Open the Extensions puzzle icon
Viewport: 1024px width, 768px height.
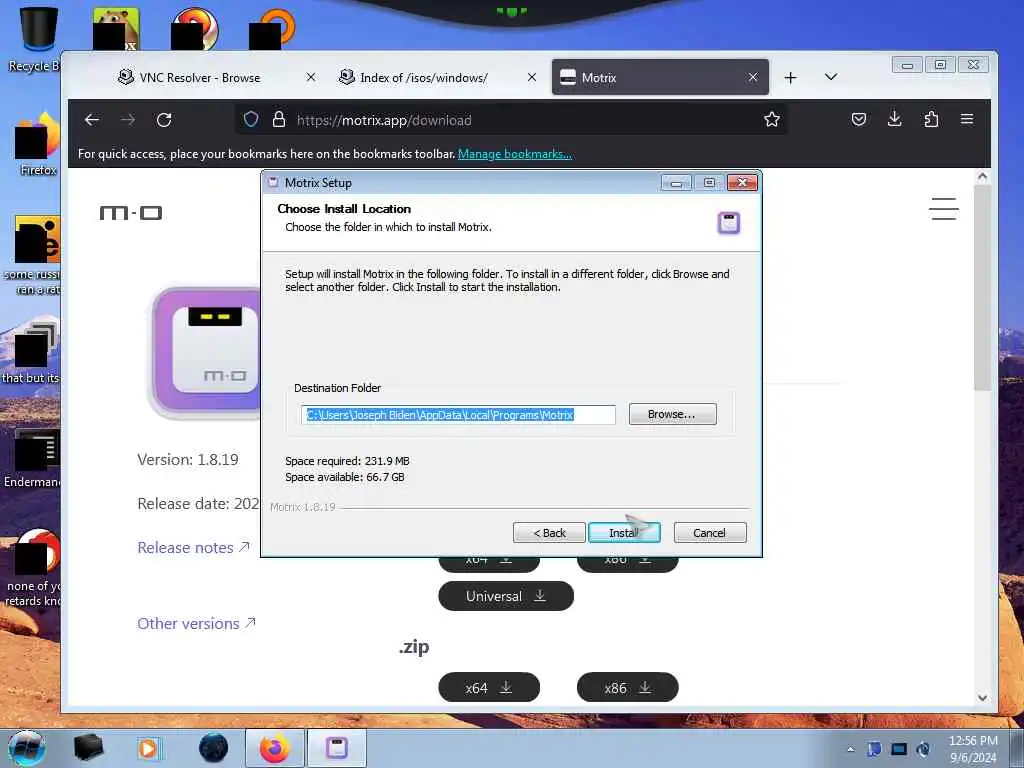point(931,119)
